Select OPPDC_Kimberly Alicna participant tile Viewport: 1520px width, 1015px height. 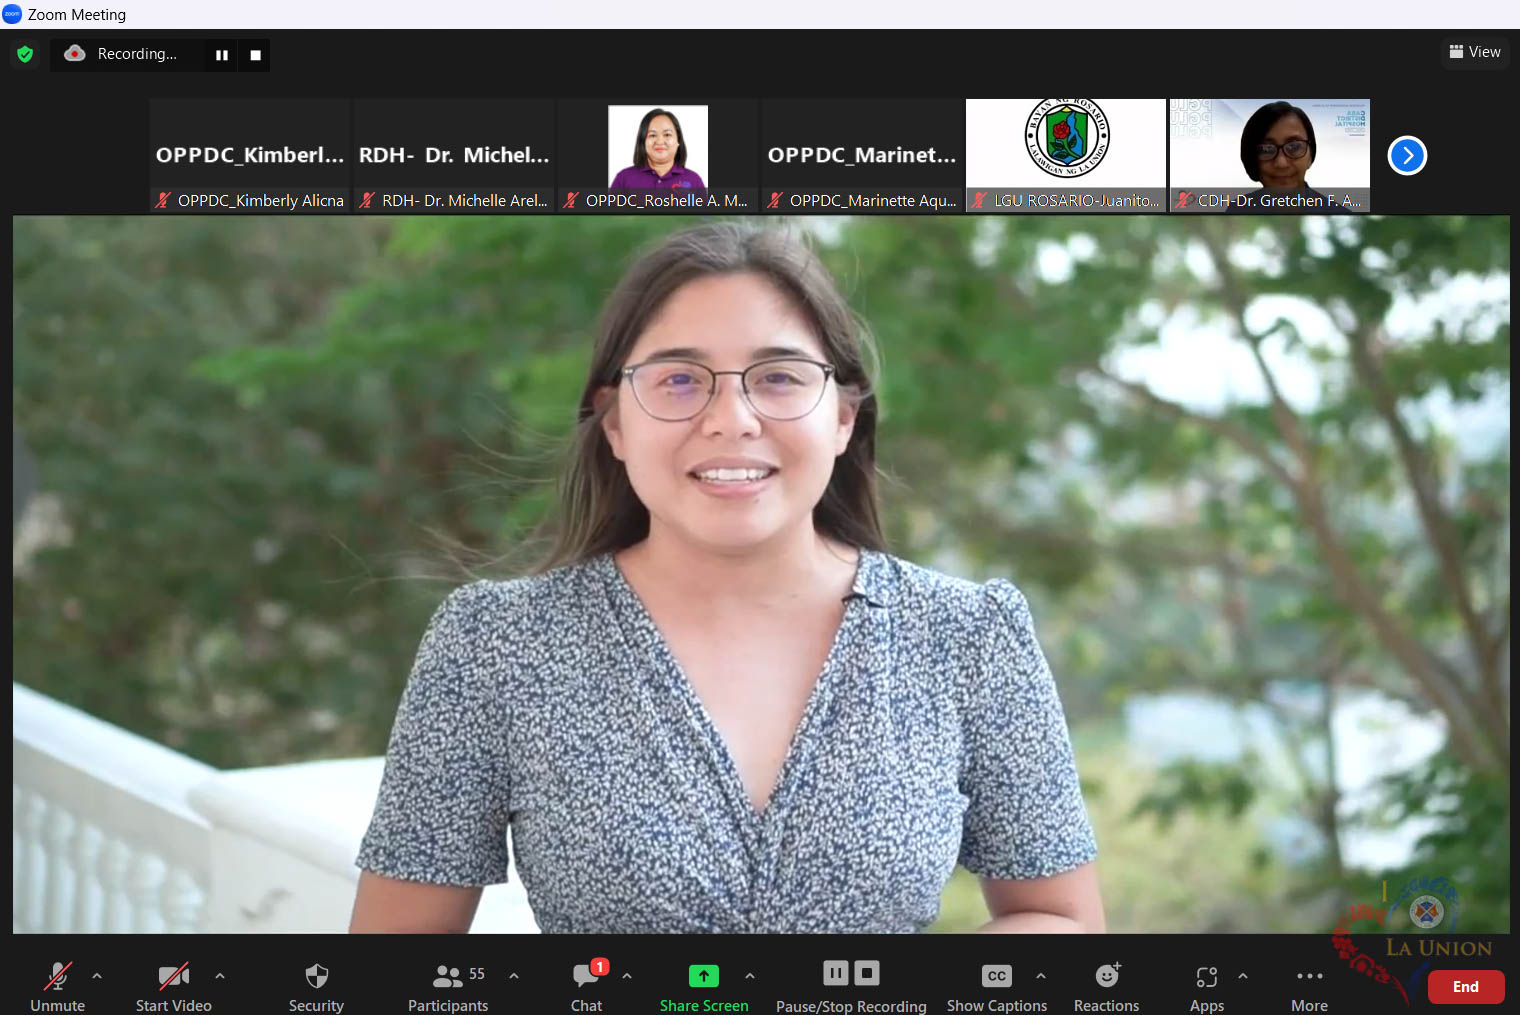pyautogui.click(x=250, y=155)
